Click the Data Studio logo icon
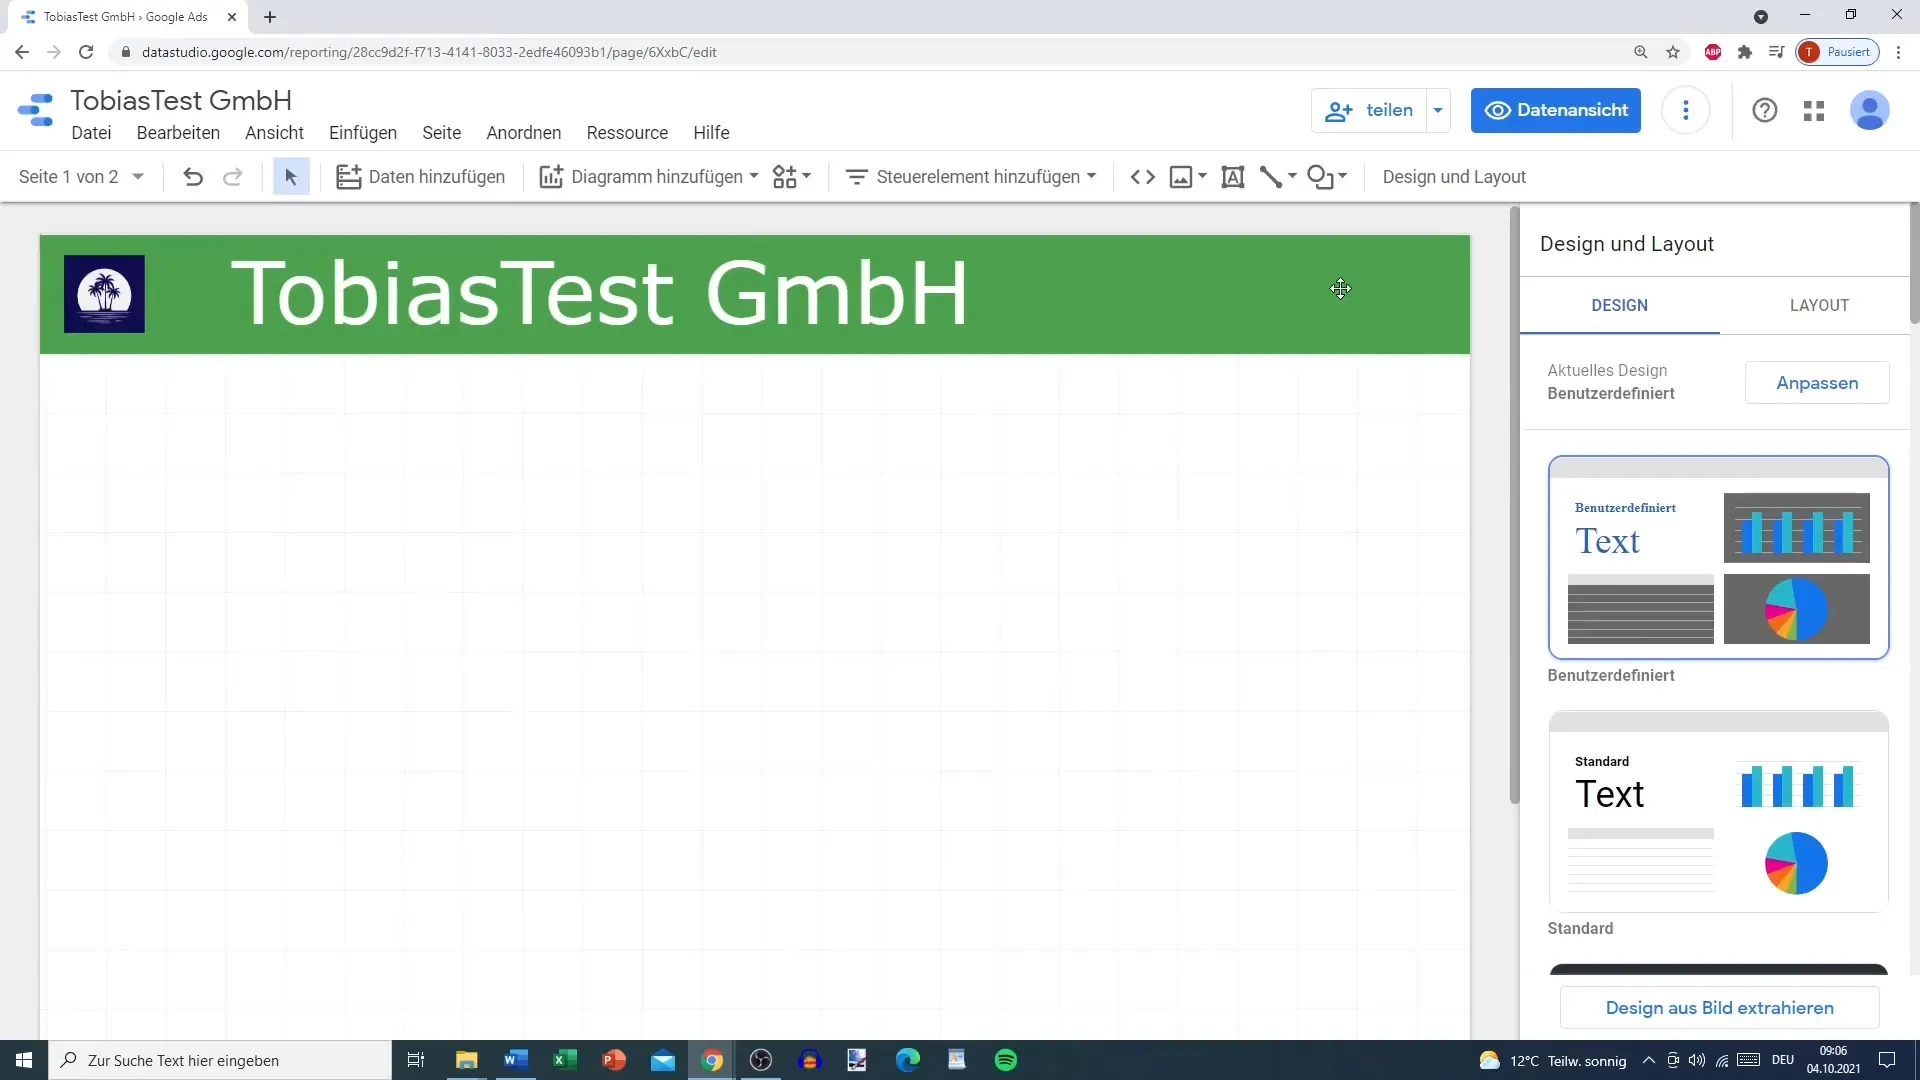 coord(36,110)
